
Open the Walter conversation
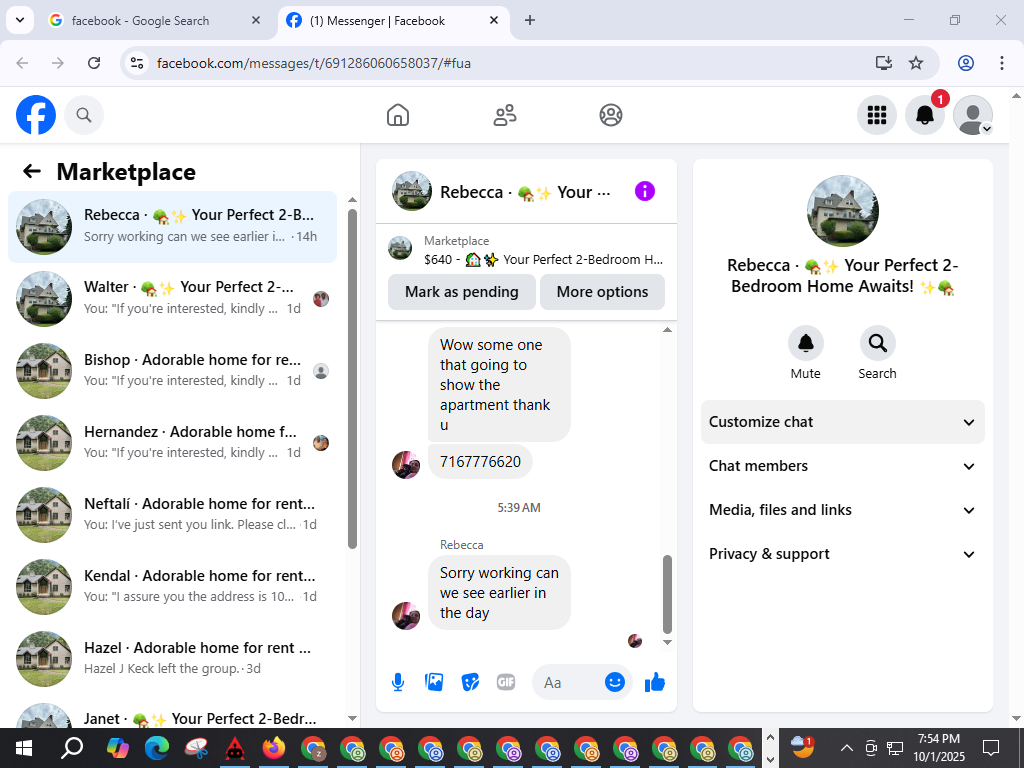pos(172,298)
